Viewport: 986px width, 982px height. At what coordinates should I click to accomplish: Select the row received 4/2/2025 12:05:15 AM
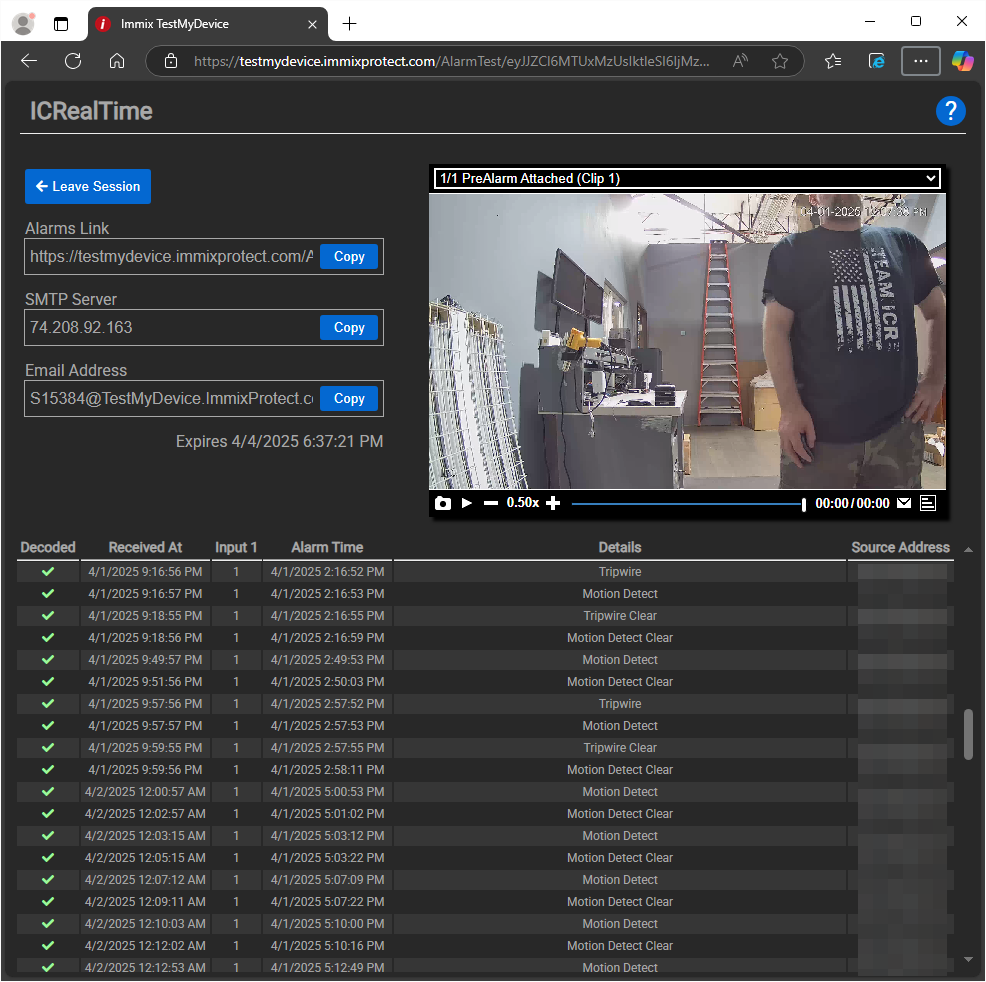[x=485, y=858]
